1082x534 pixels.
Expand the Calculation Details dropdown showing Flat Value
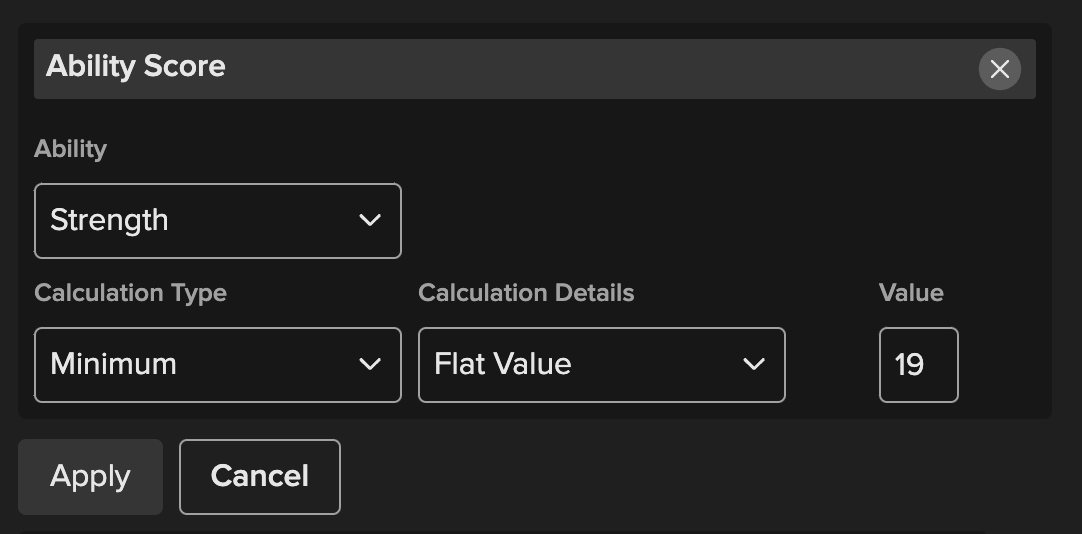click(601, 364)
